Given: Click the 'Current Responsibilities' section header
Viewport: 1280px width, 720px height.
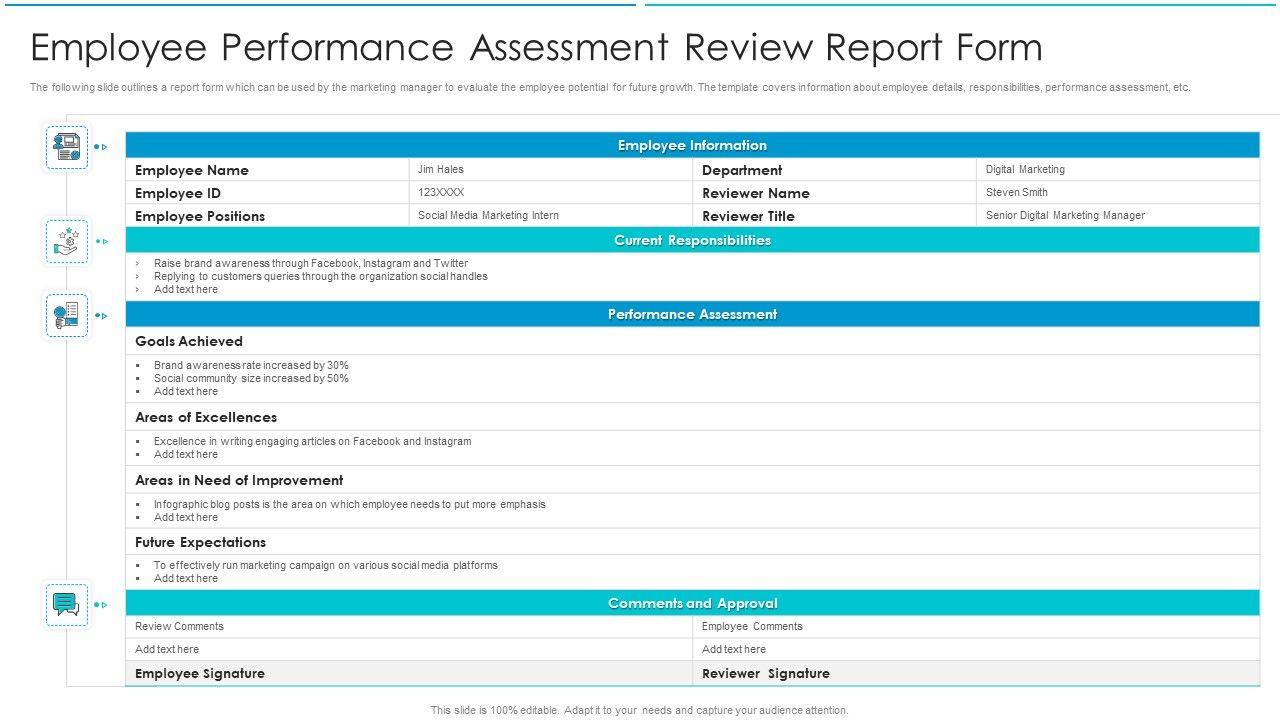Looking at the screenshot, I should point(692,240).
